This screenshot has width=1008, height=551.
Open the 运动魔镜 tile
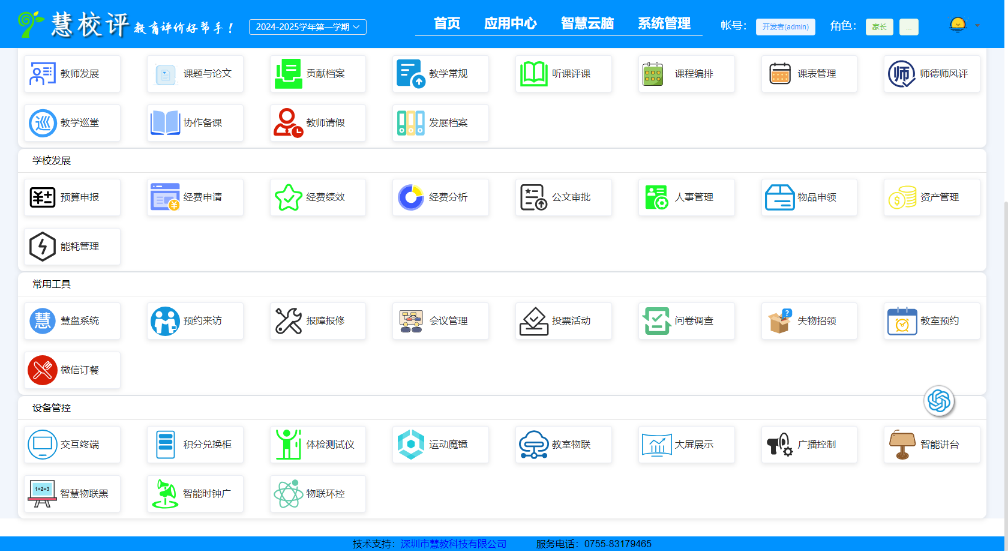click(440, 445)
